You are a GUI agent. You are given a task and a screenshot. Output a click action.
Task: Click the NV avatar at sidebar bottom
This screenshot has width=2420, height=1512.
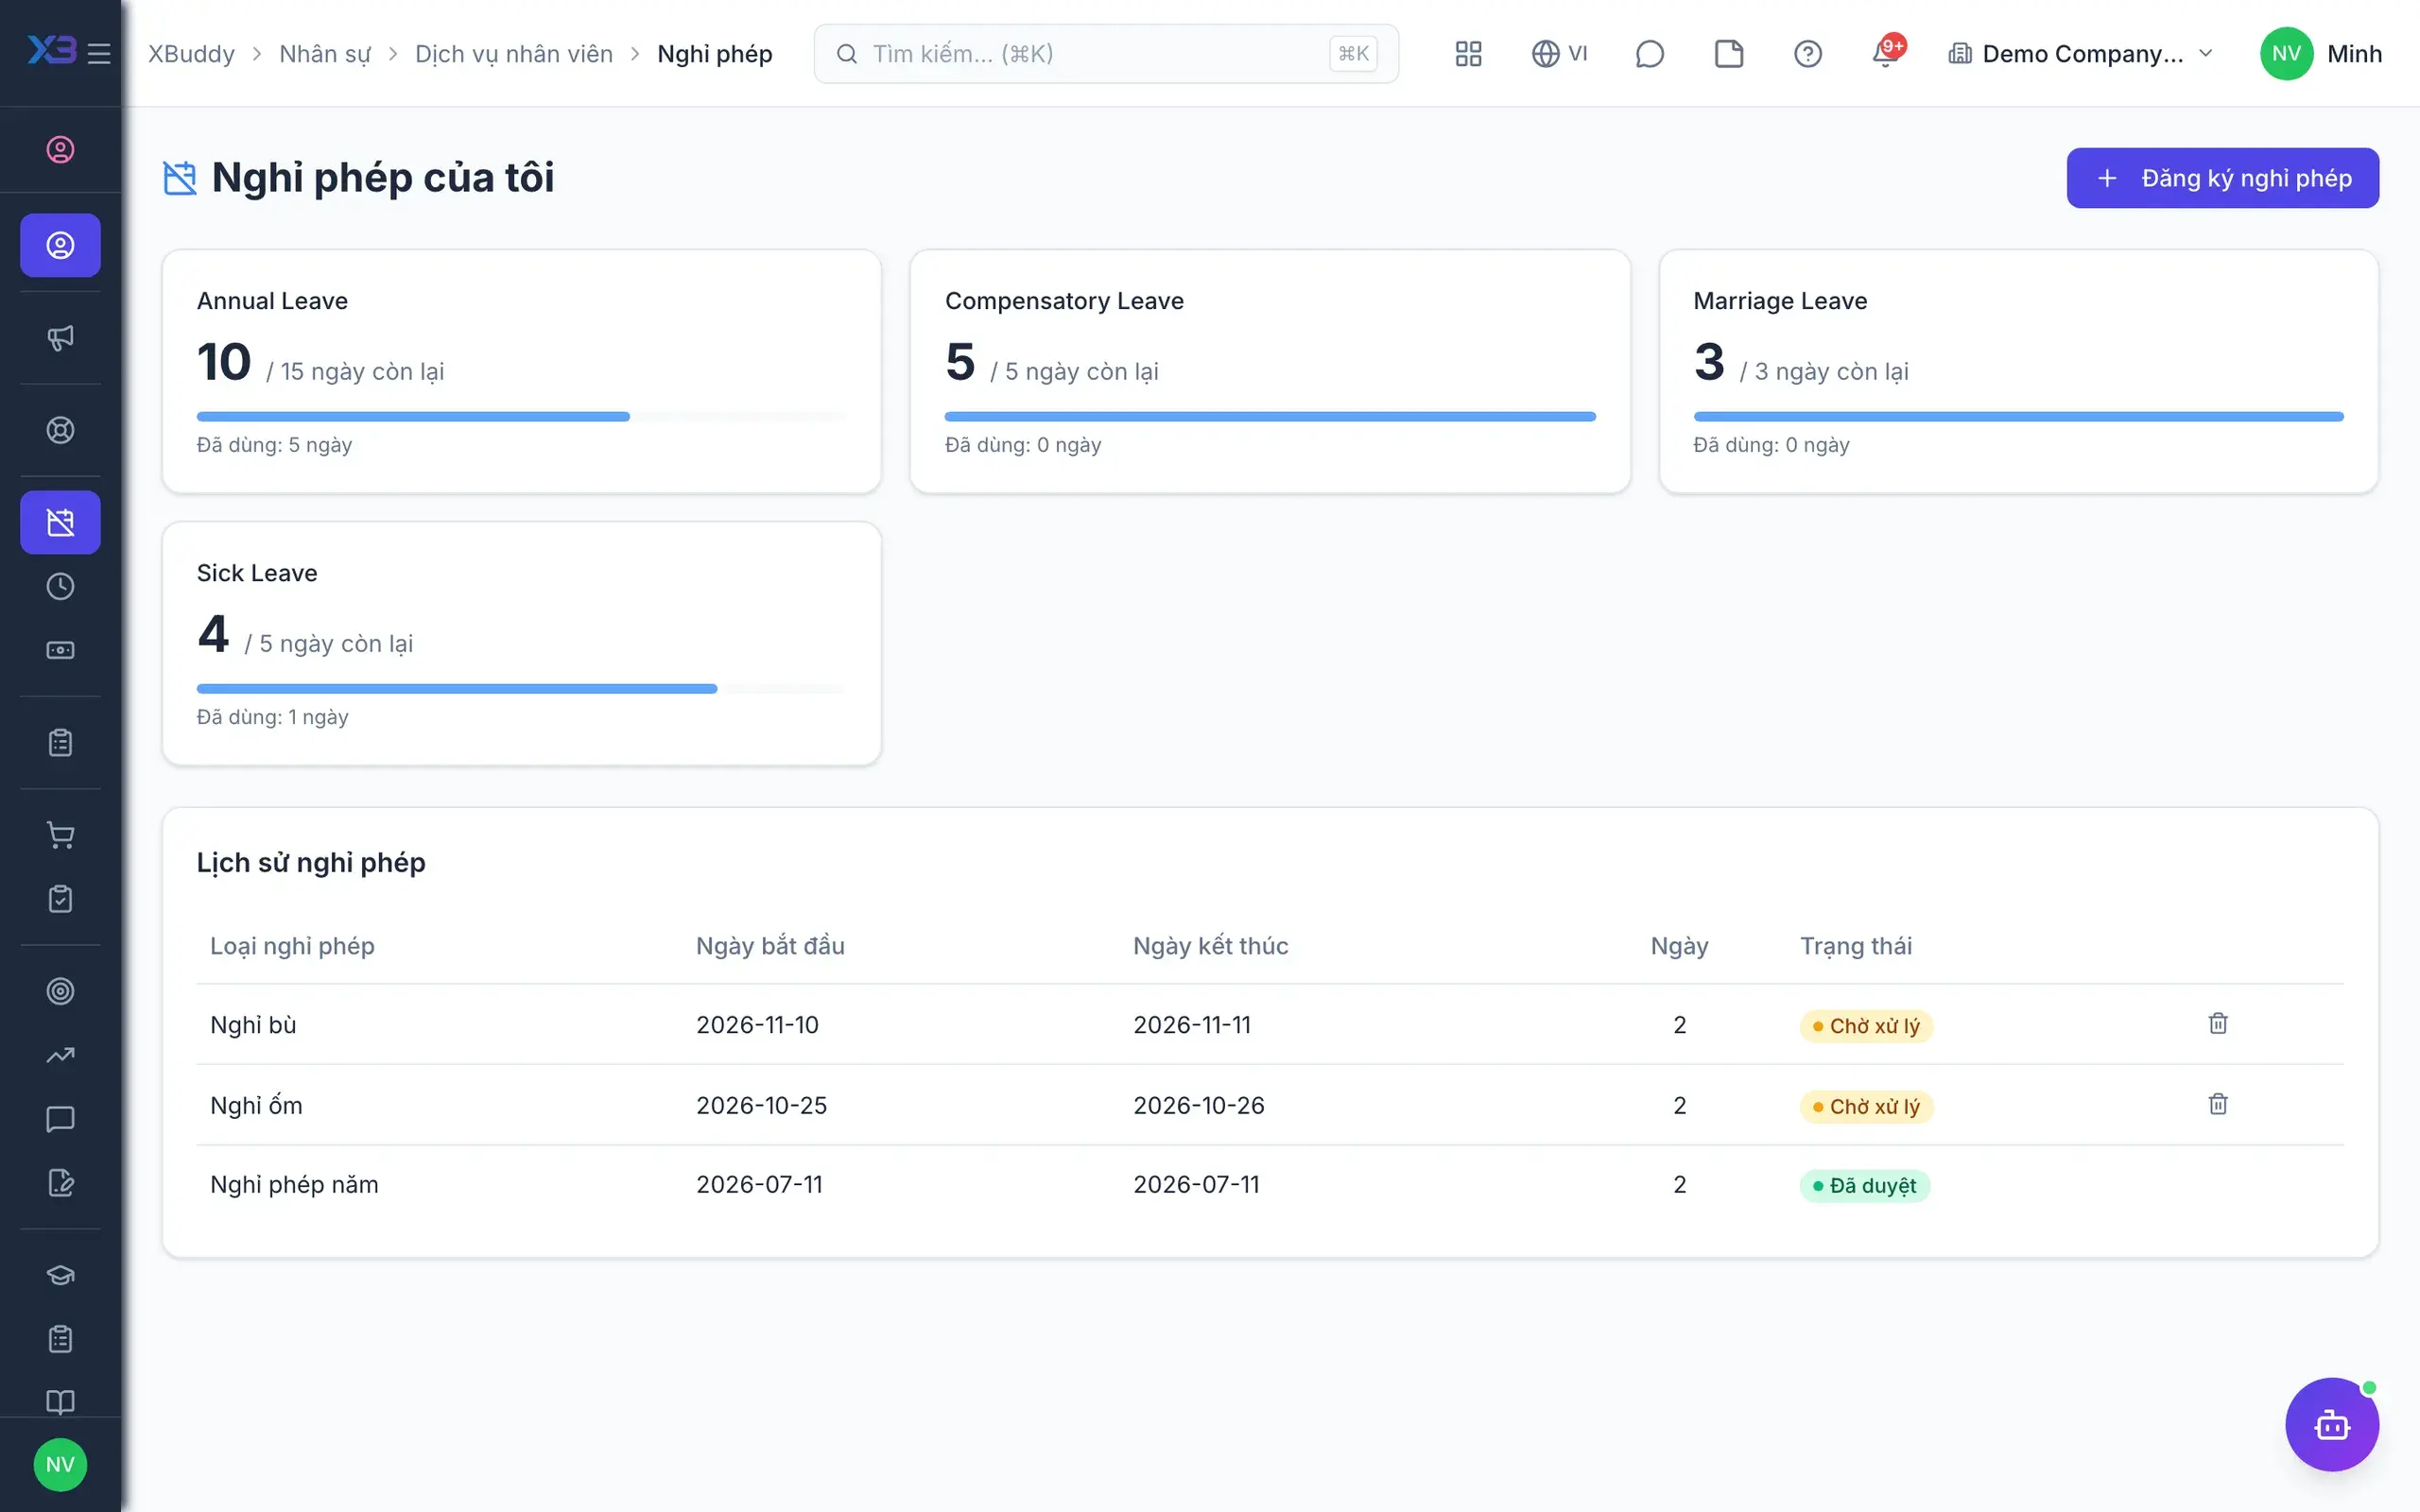60,1464
